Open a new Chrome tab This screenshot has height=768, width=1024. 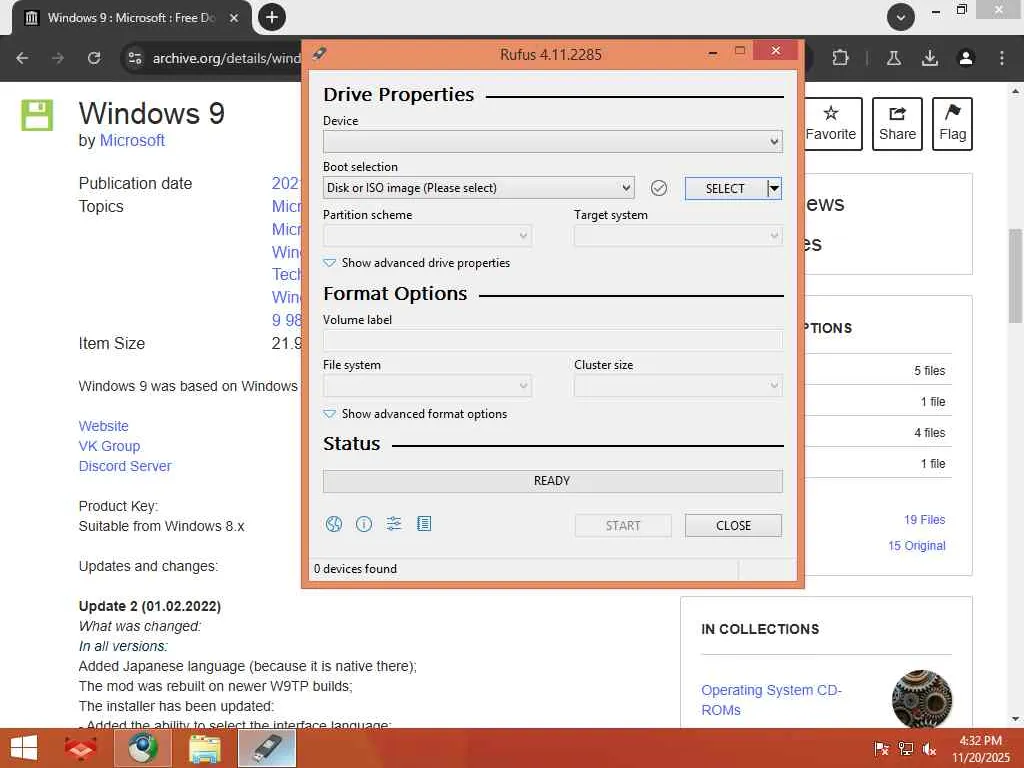pos(272,17)
